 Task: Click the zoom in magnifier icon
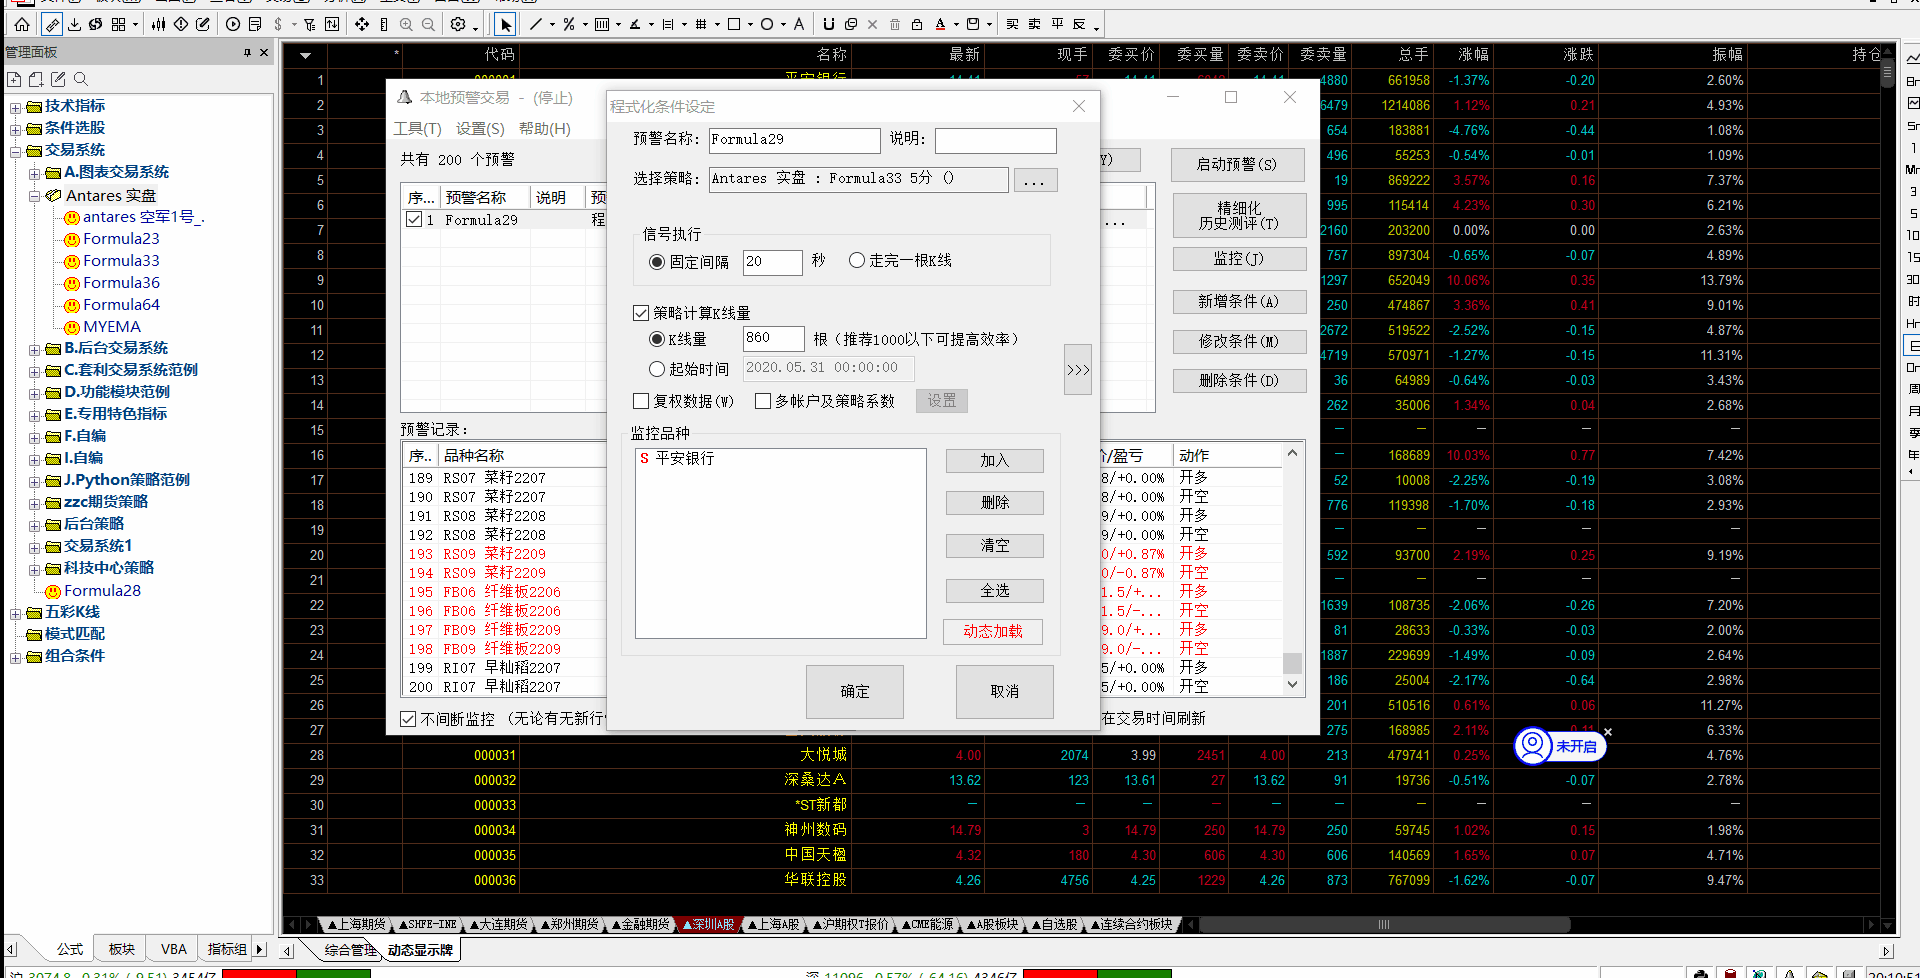406,24
